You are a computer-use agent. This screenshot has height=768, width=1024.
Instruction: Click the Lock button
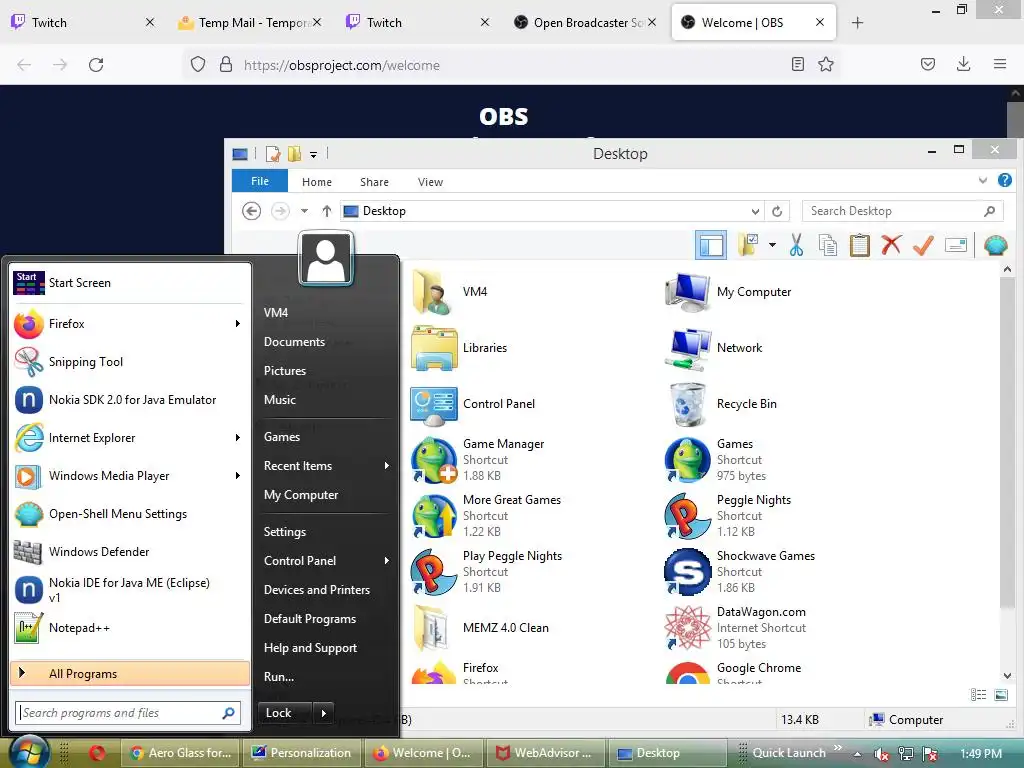[x=285, y=713]
